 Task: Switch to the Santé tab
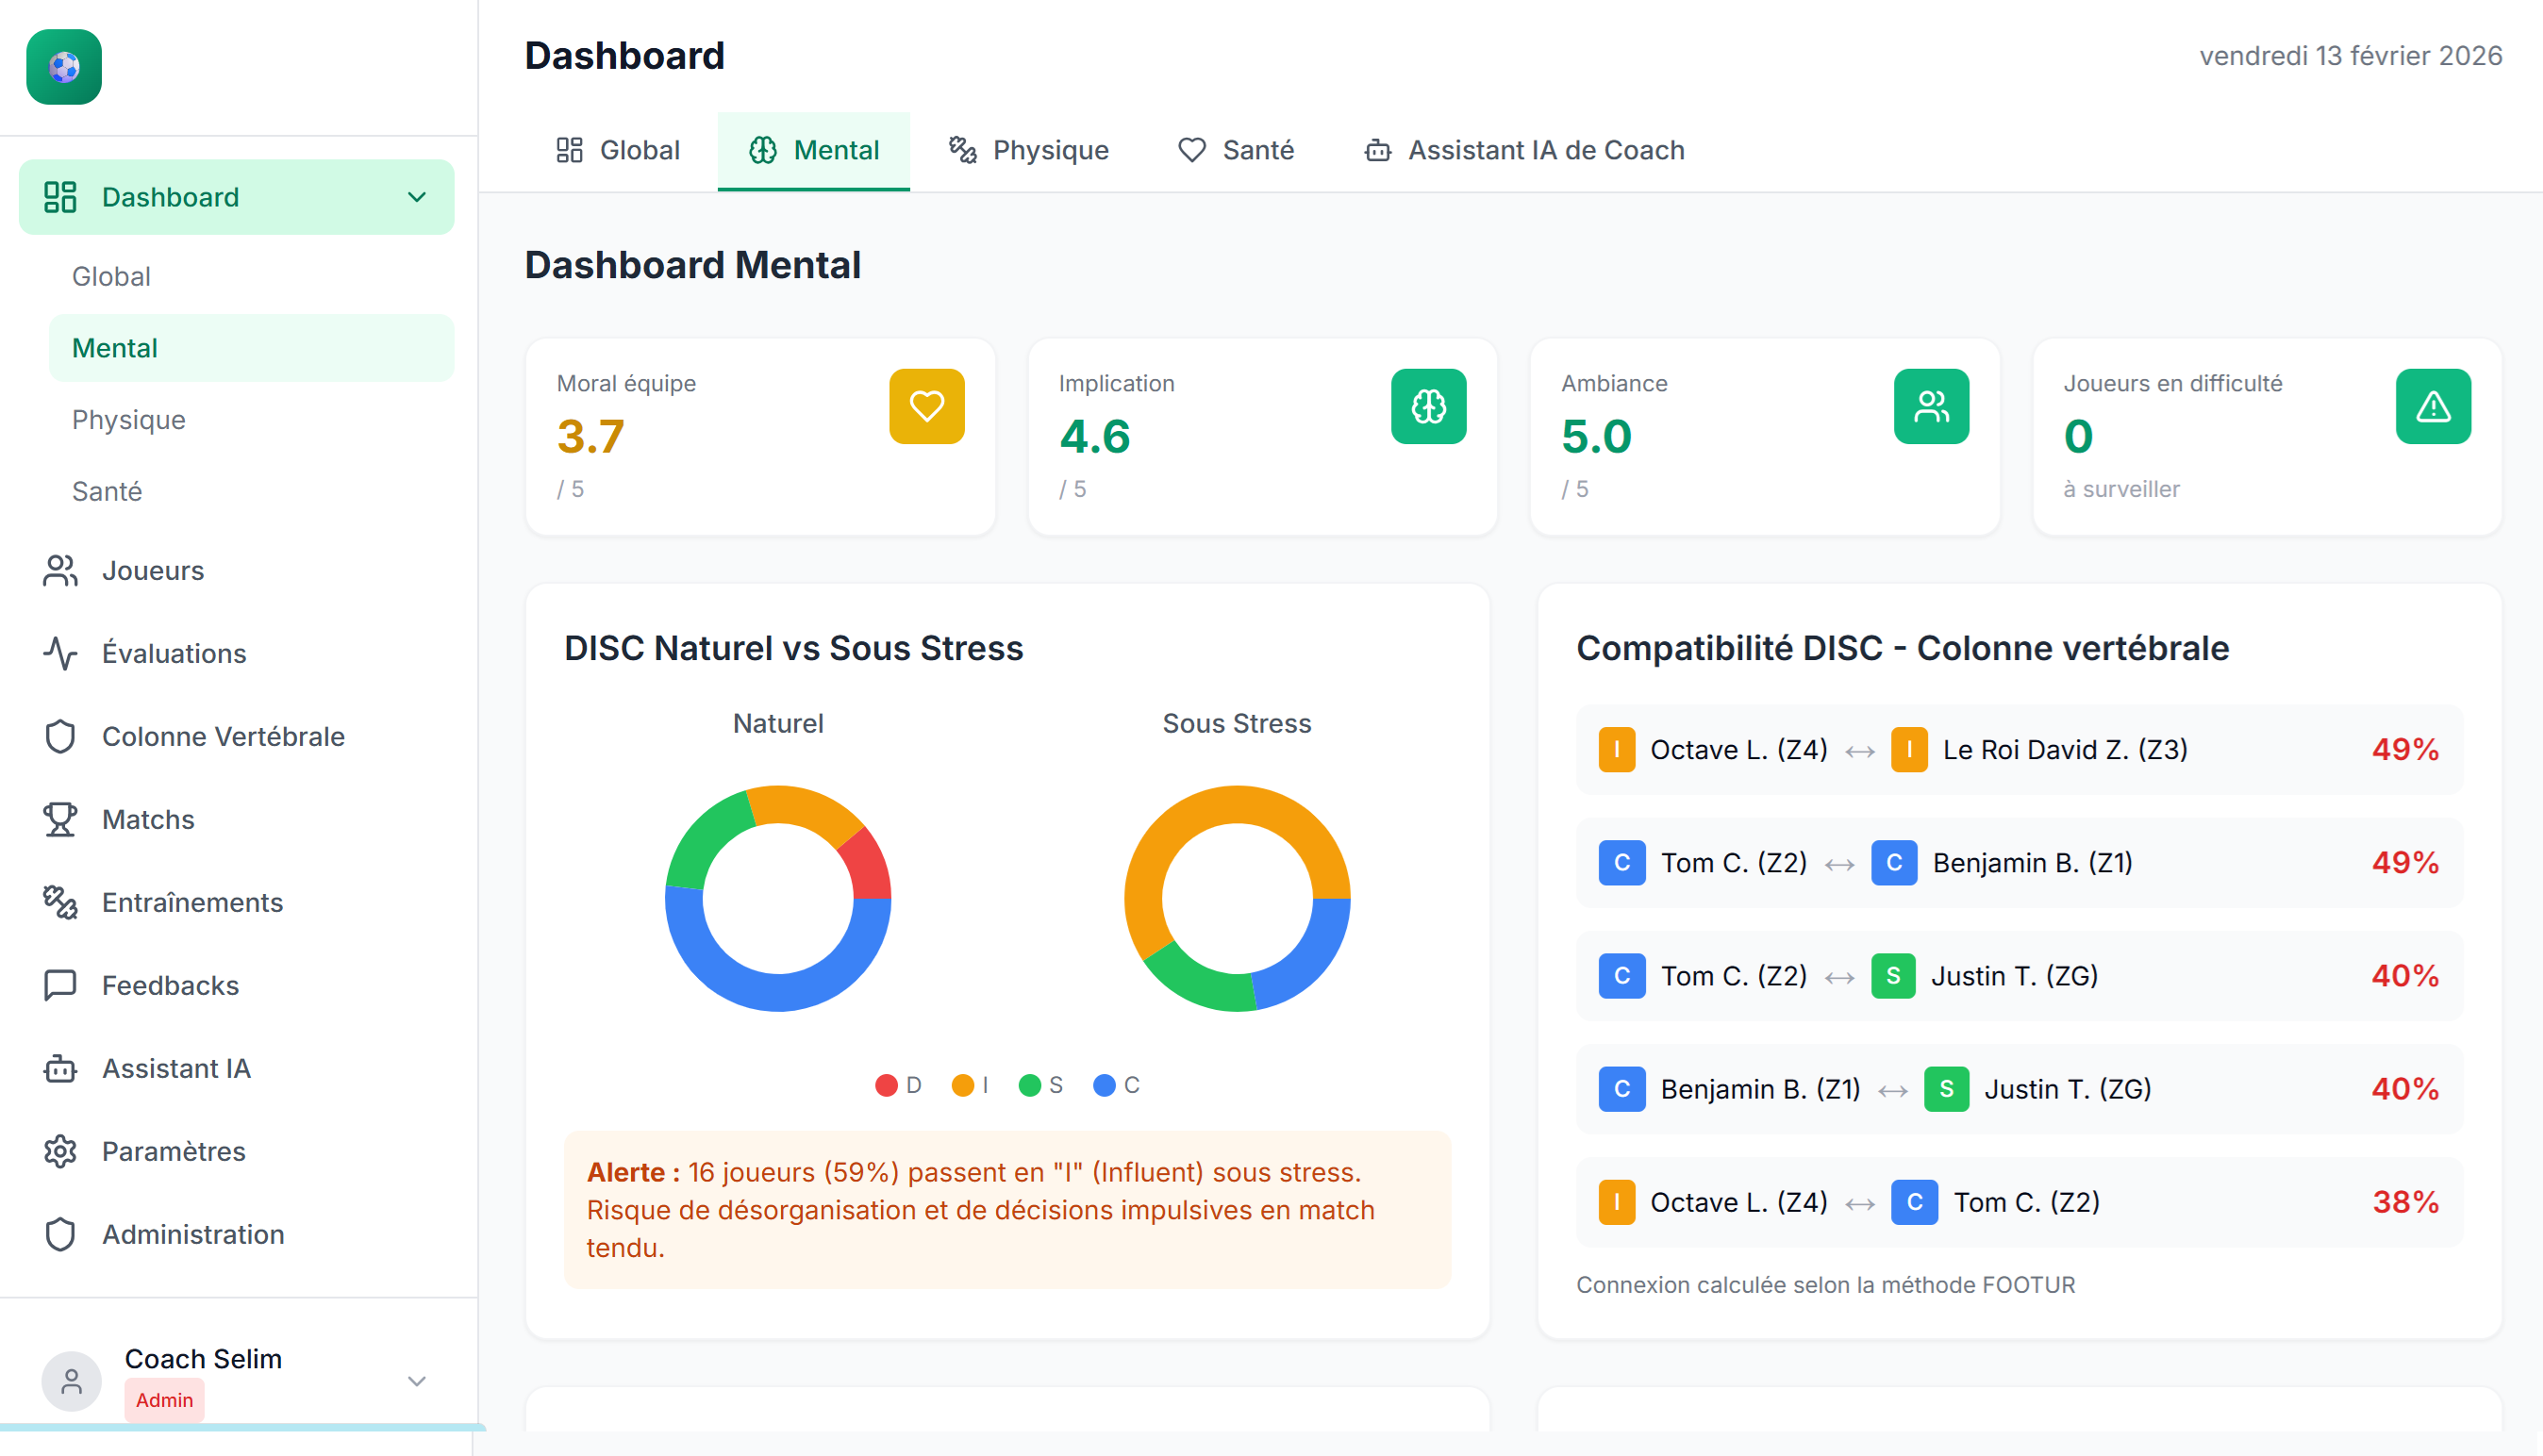coord(1236,150)
